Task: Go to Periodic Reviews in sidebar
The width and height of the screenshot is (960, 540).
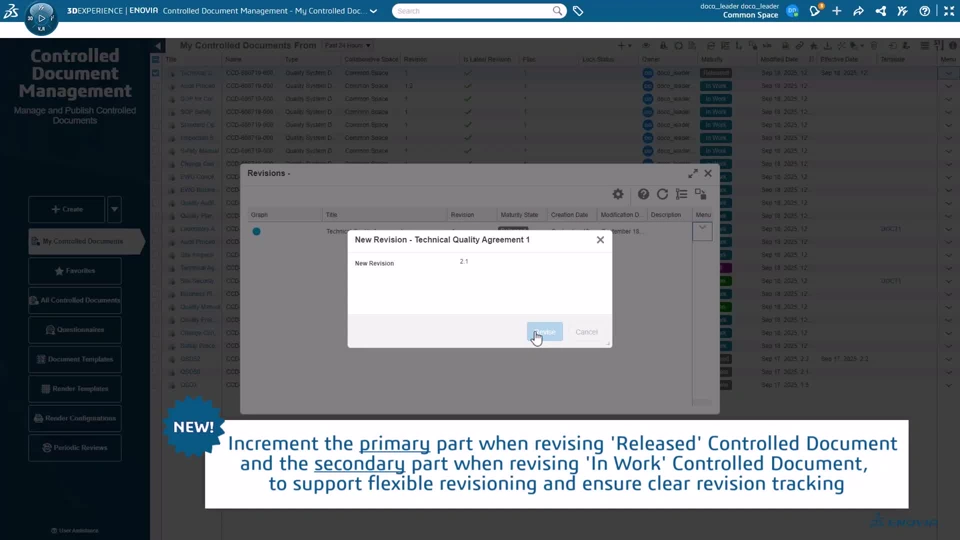Action: point(75,448)
